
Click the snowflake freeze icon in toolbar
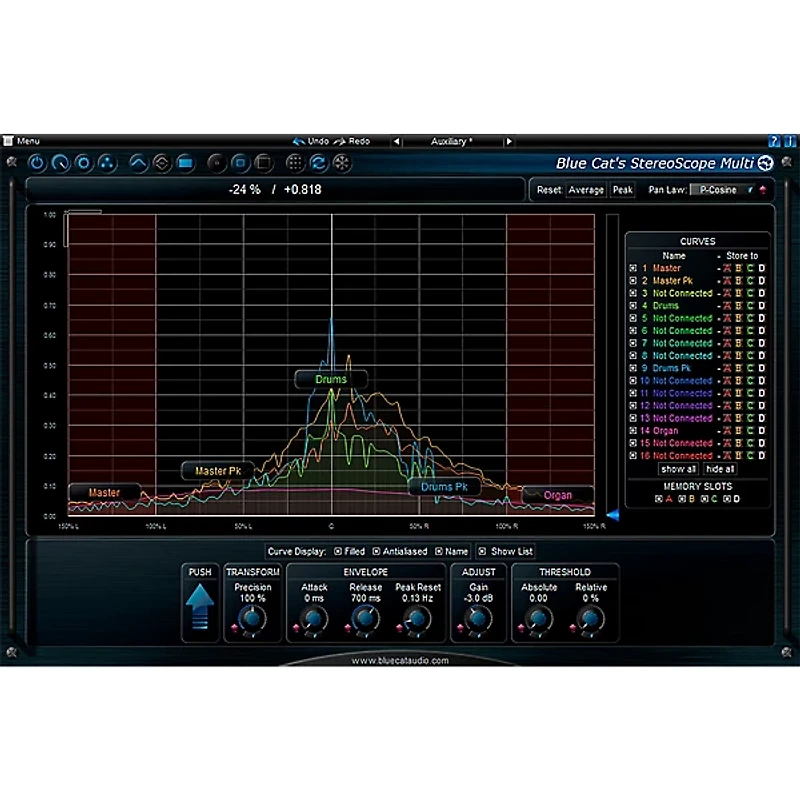point(342,162)
